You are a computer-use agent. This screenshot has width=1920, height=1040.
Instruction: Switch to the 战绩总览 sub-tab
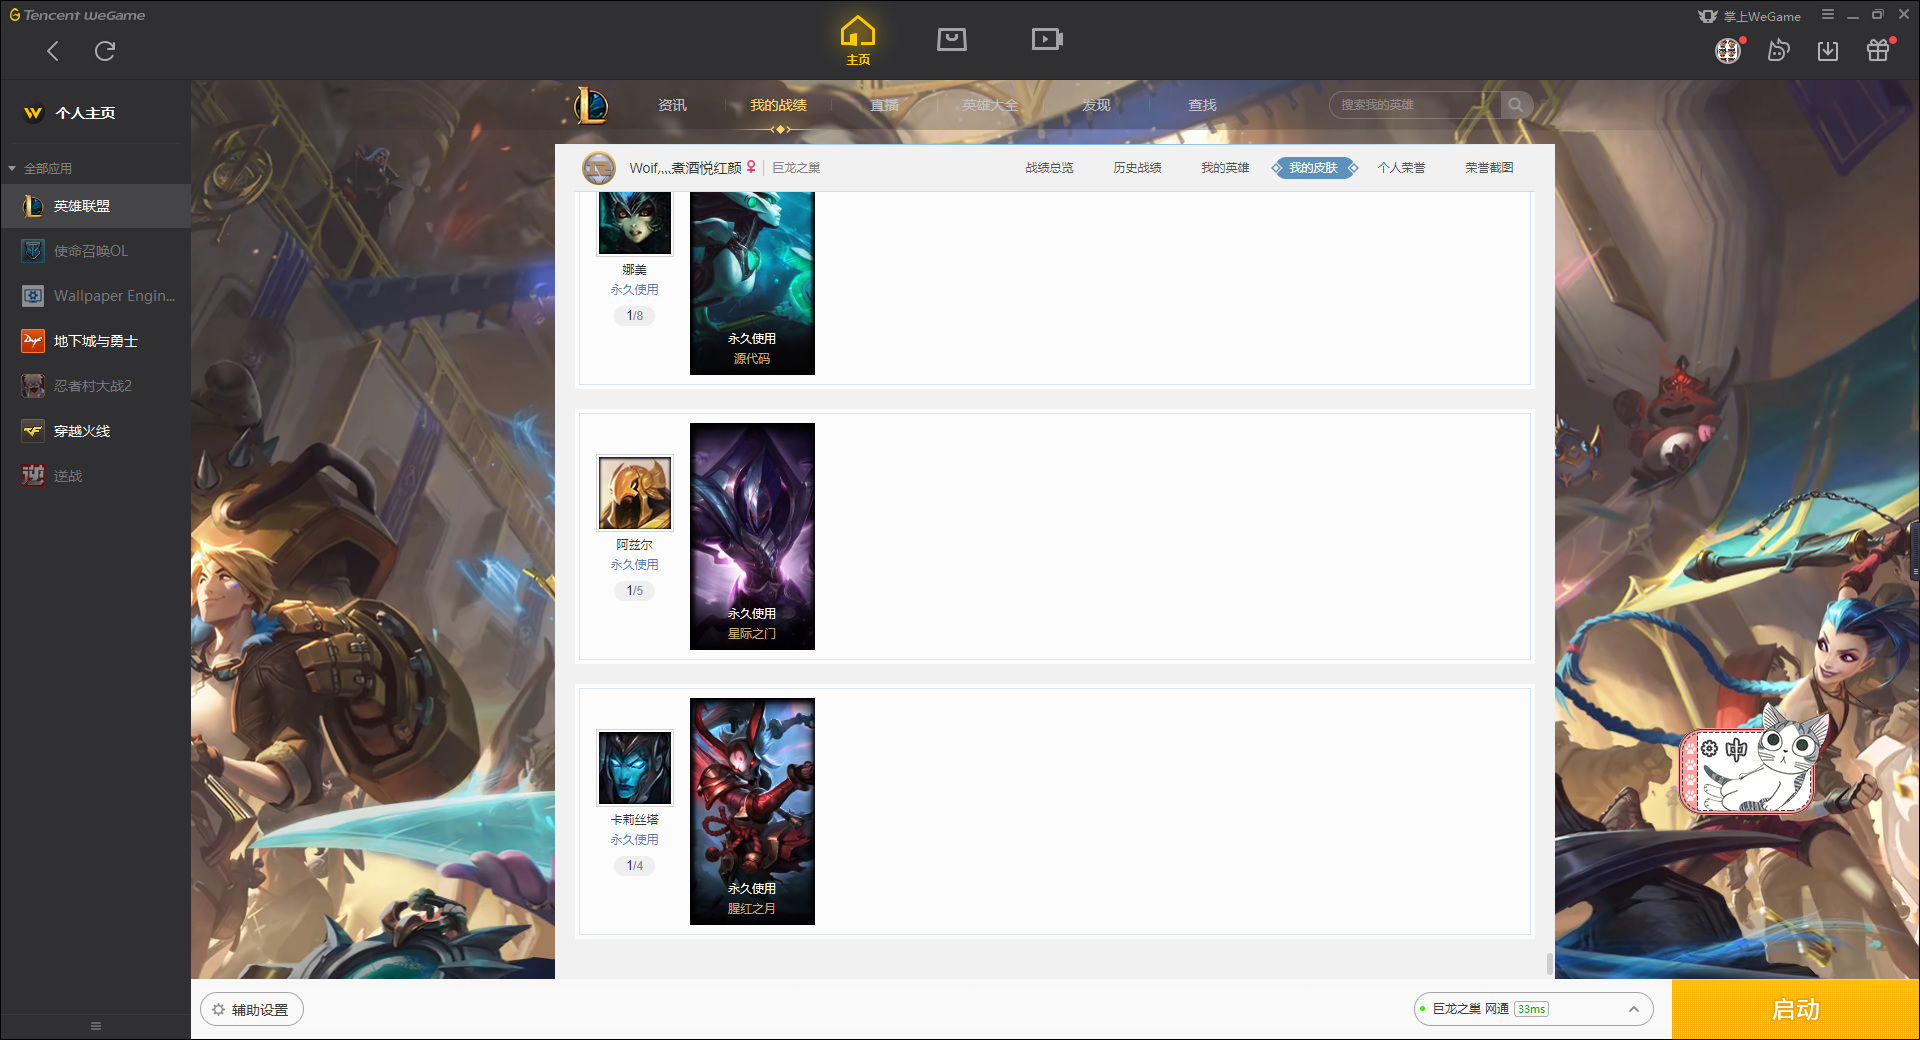1049,168
